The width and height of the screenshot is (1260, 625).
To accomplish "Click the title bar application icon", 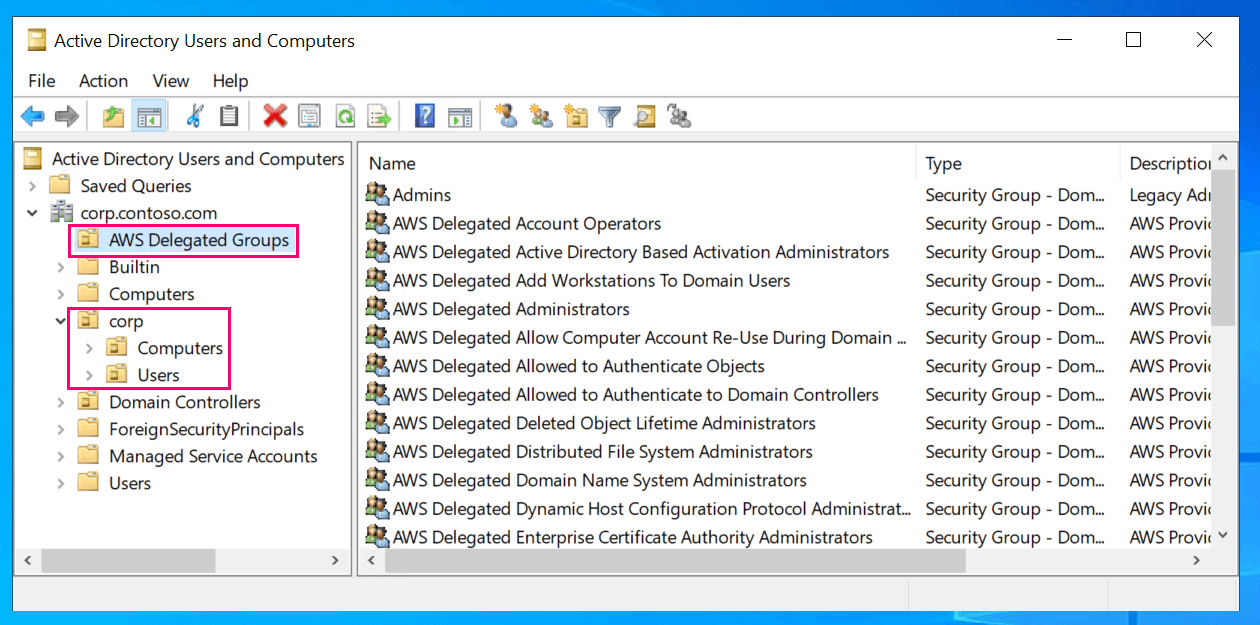I will (37, 41).
